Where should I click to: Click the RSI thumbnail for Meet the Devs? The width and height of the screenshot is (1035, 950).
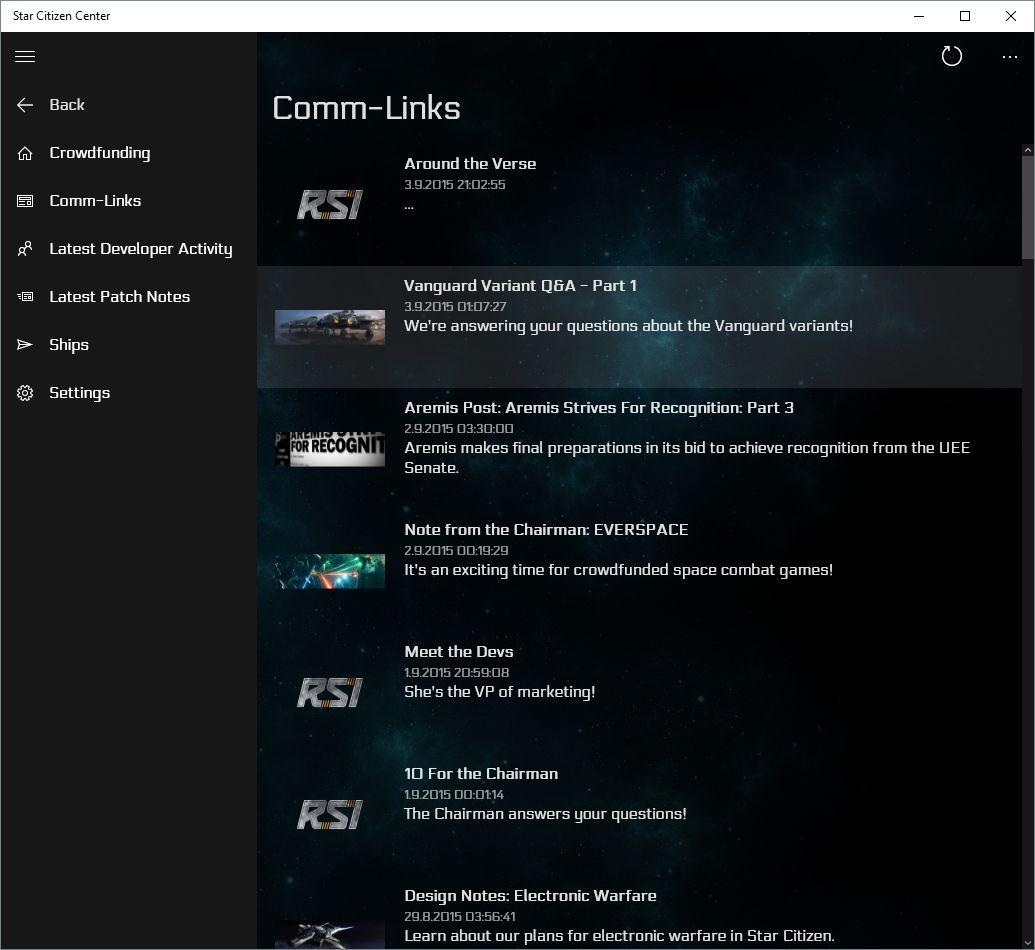(x=330, y=693)
